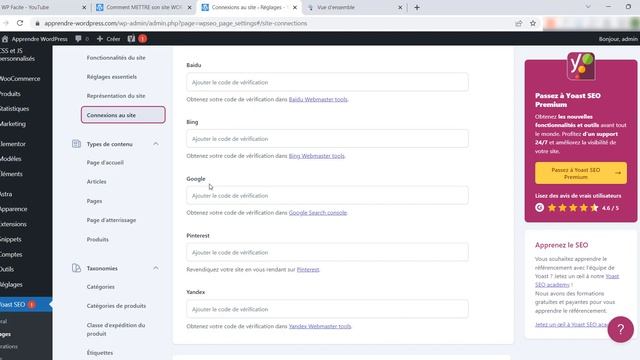Open Représentation du site settings
The image size is (640, 360).
[116, 96]
